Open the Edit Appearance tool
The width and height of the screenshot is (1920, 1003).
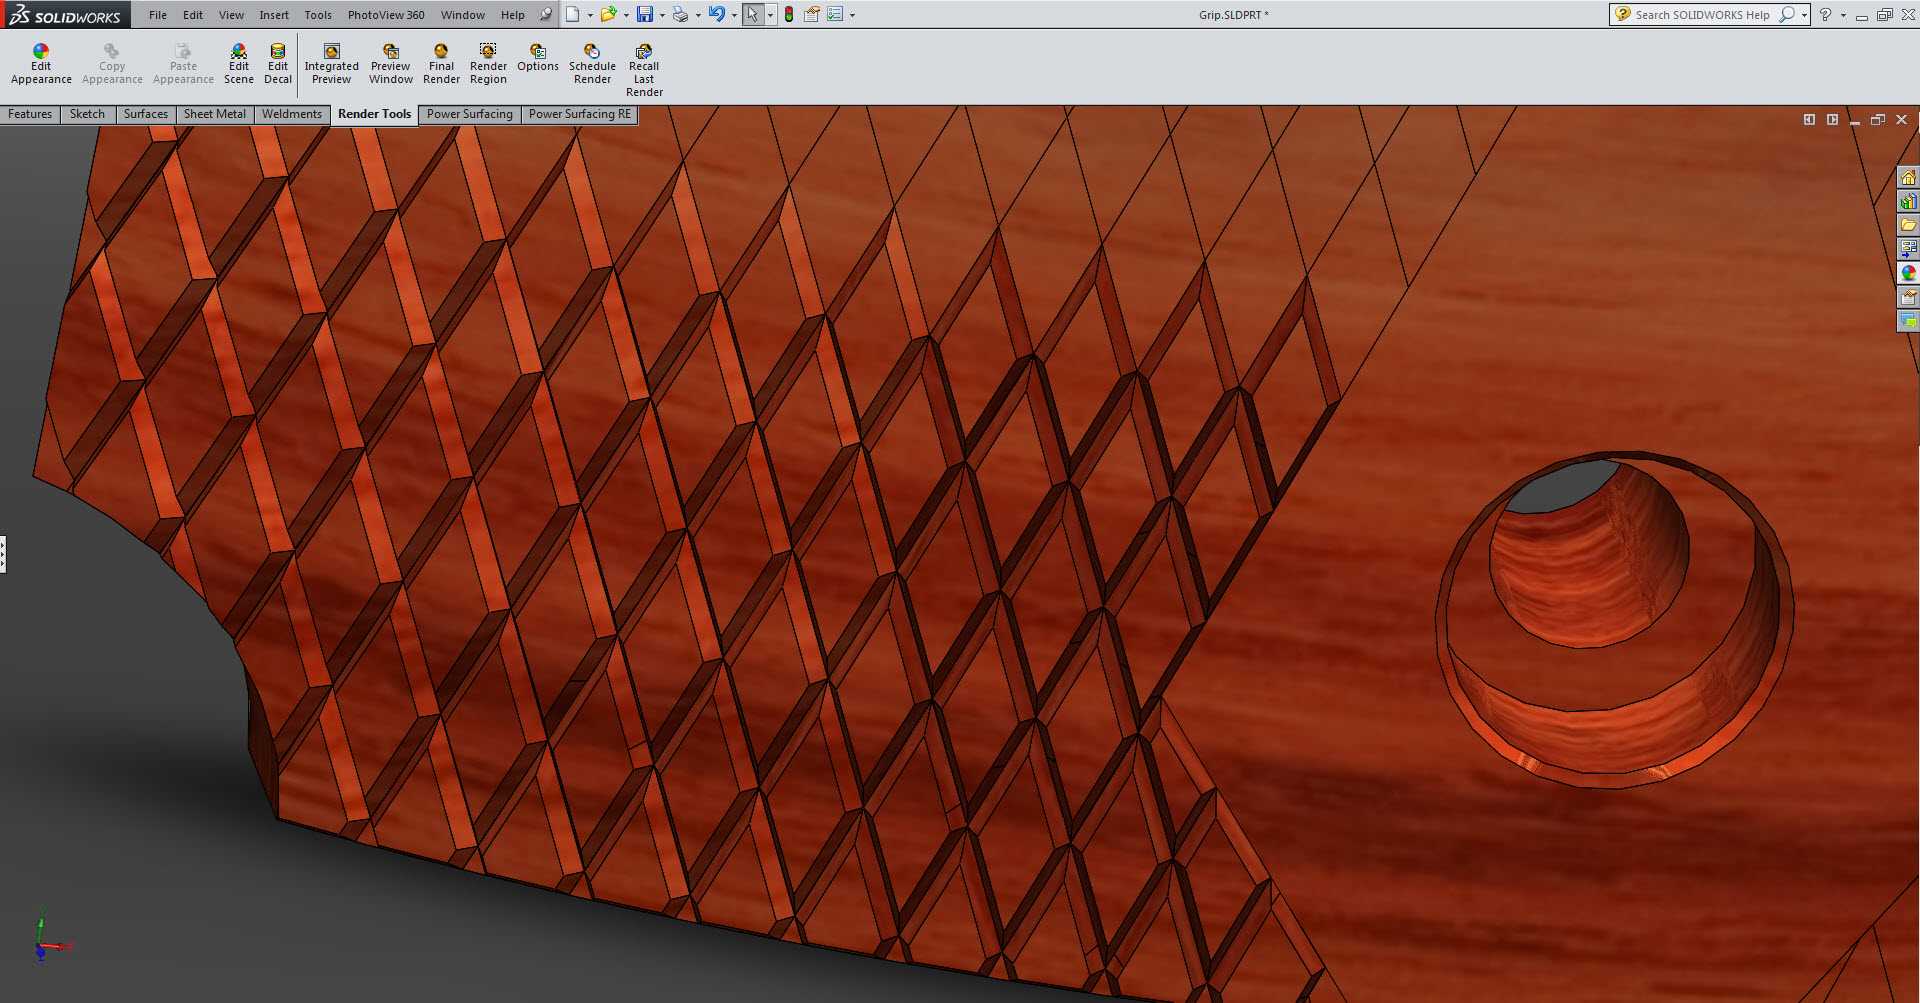(41, 64)
